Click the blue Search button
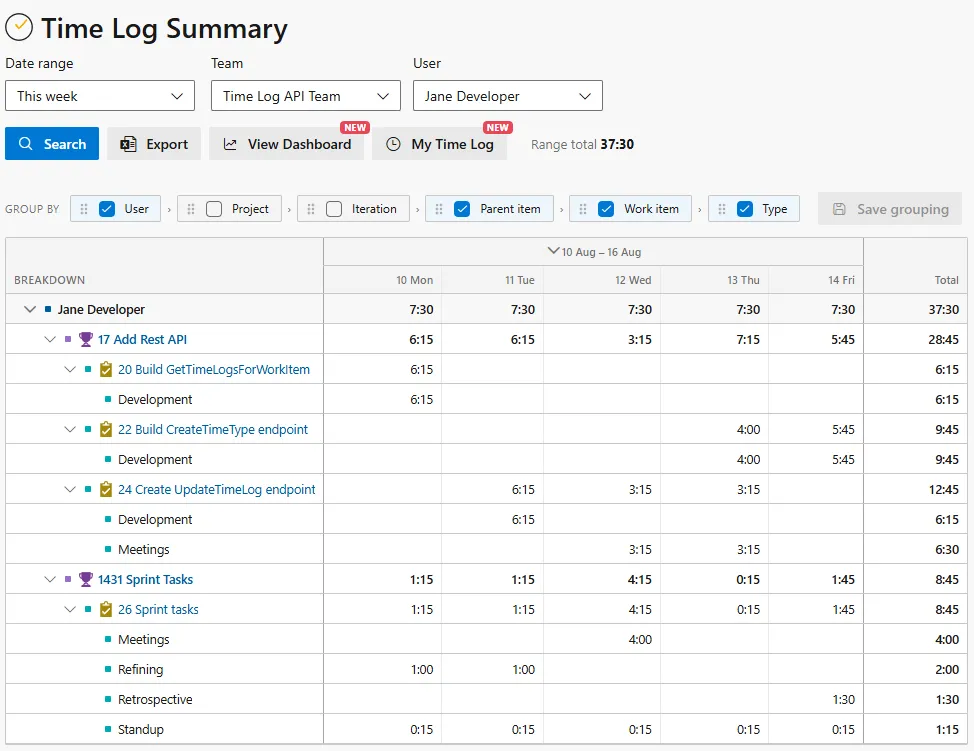The image size is (974, 751). pyautogui.click(x=52, y=144)
